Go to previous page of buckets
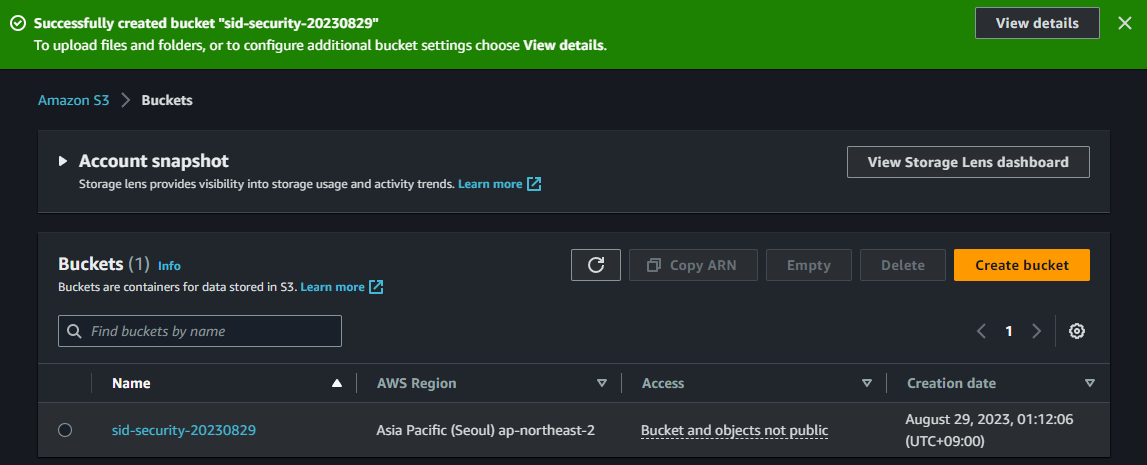 tap(982, 331)
